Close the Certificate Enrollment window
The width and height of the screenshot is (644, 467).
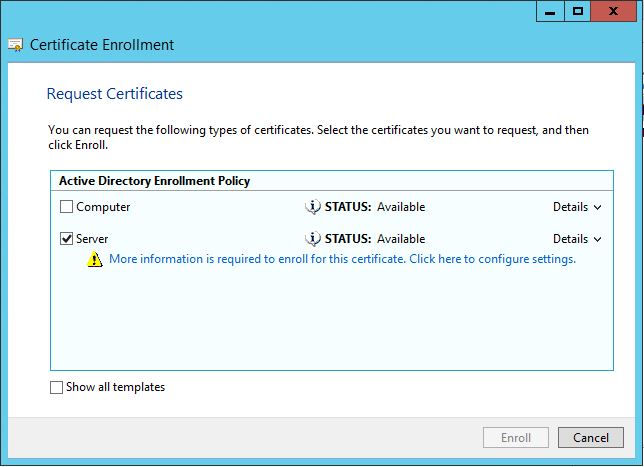pyautogui.click(x=613, y=11)
